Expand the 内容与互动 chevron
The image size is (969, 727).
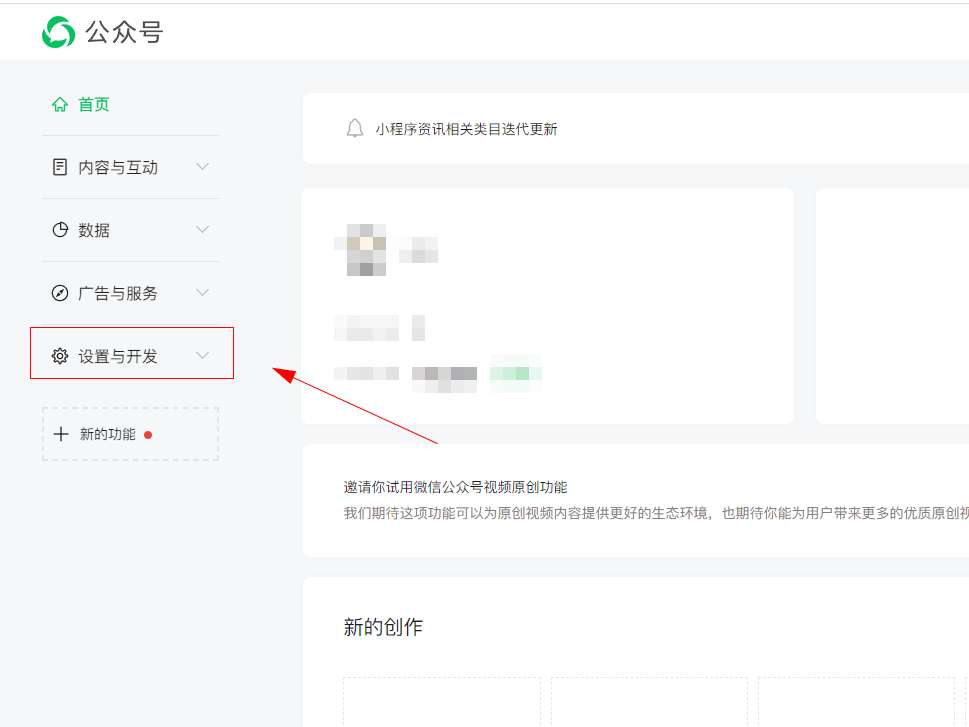(202, 166)
